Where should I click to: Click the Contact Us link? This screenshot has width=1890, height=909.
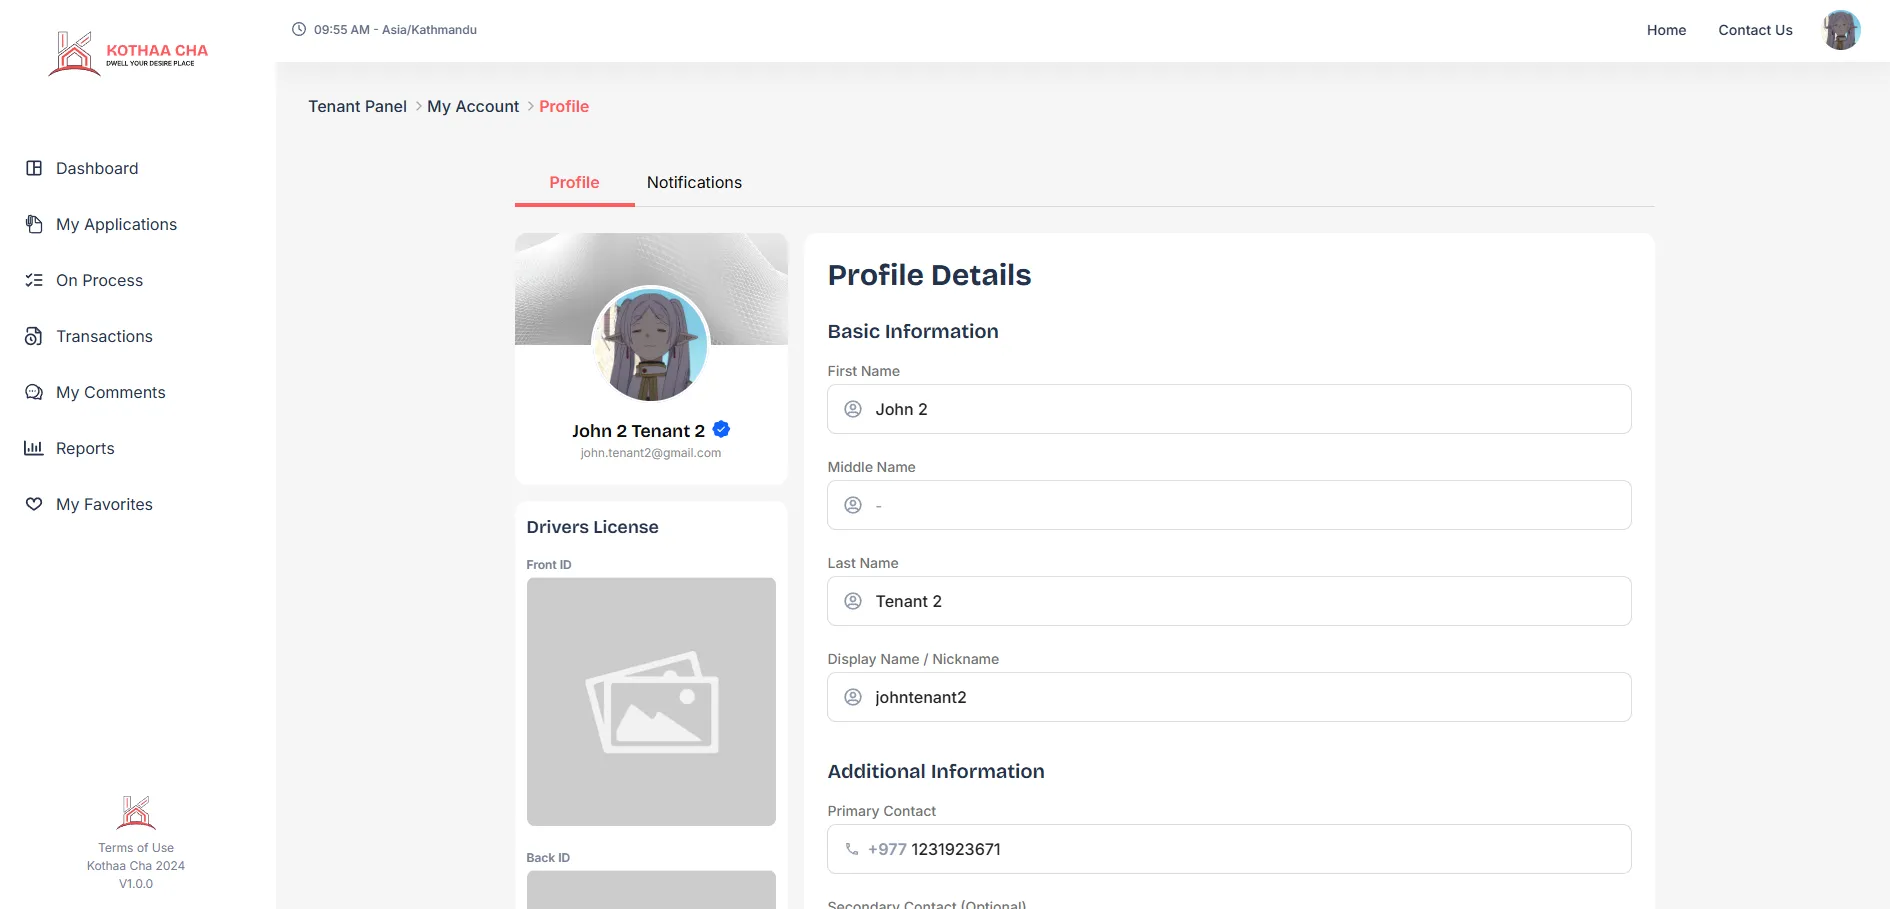click(1755, 30)
